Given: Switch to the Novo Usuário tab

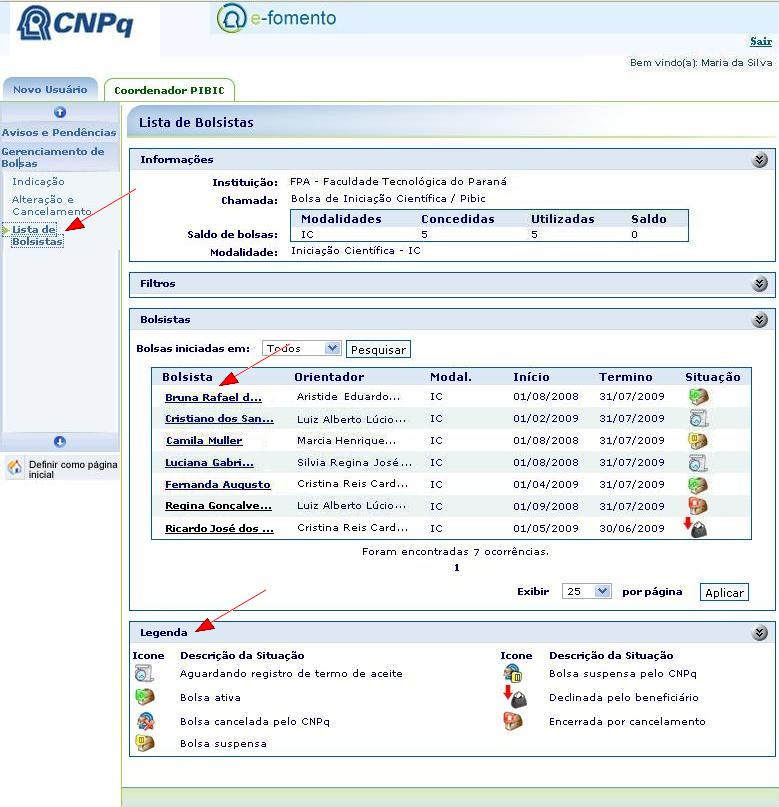Looking at the screenshot, I should [x=50, y=89].
